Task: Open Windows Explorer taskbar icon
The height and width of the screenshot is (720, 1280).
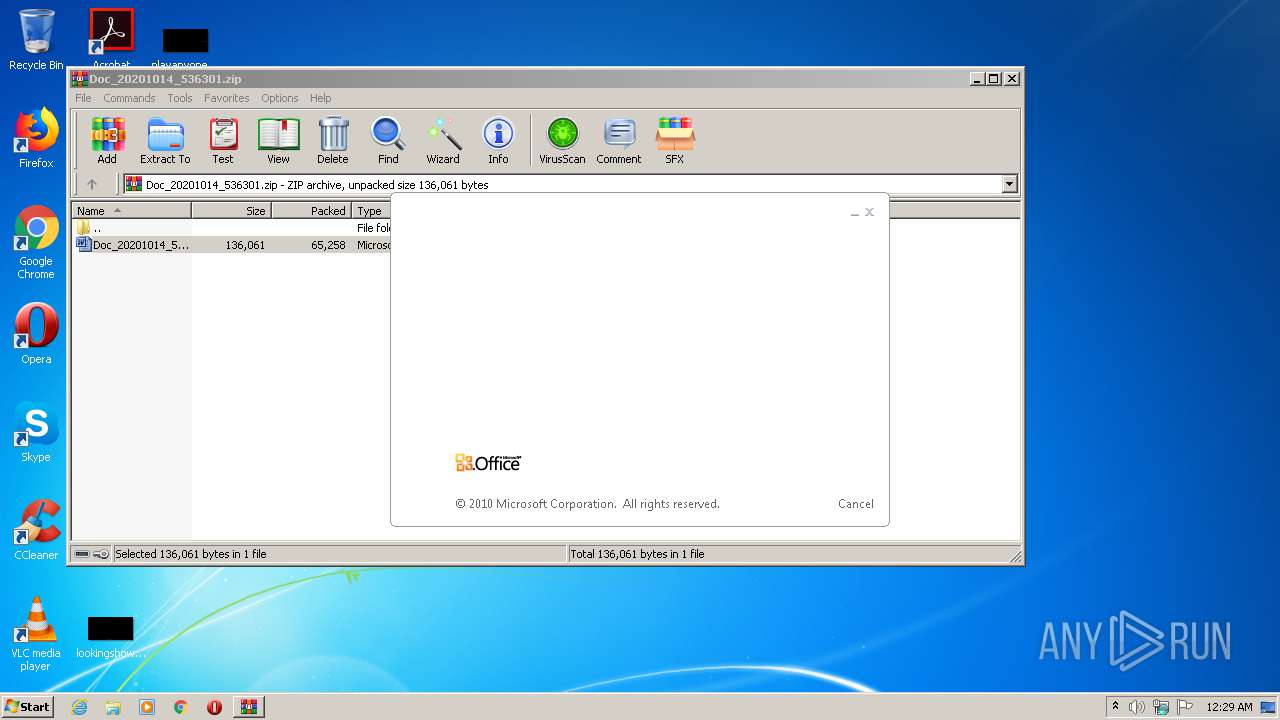Action: (113, 707)
